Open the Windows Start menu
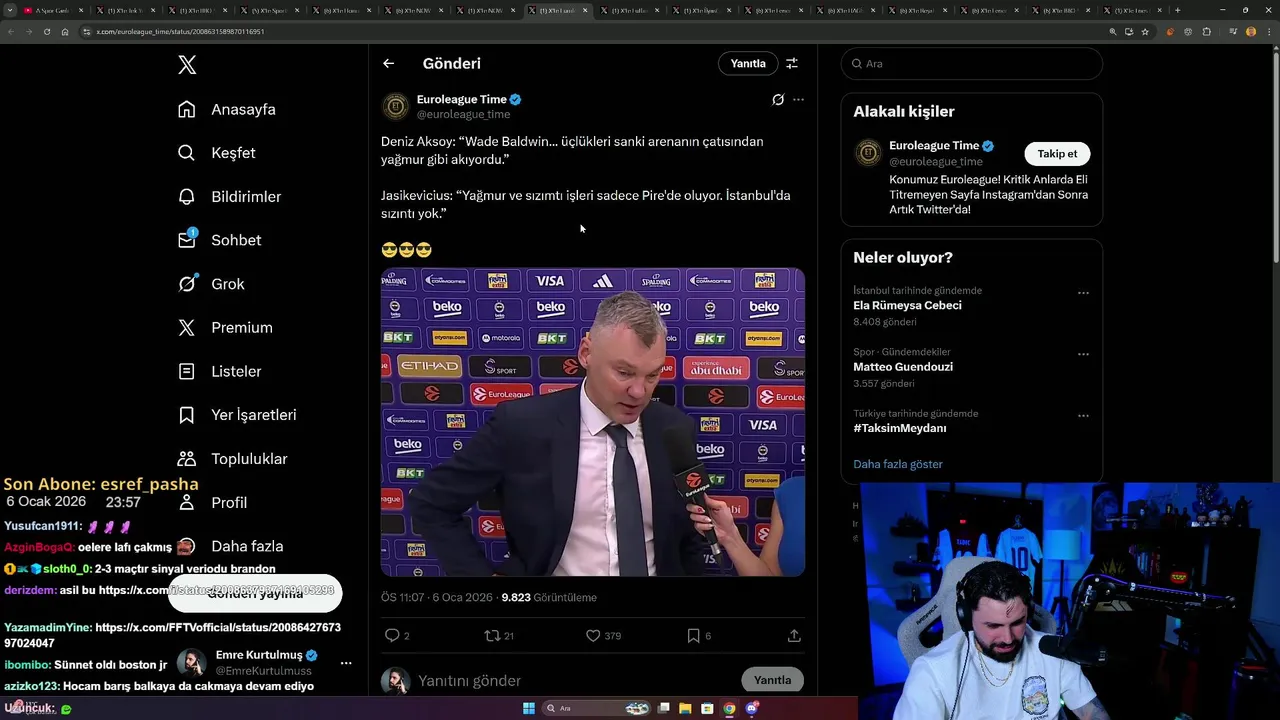The height and width of the screenshot is (720, 1280). pos(529,708)
